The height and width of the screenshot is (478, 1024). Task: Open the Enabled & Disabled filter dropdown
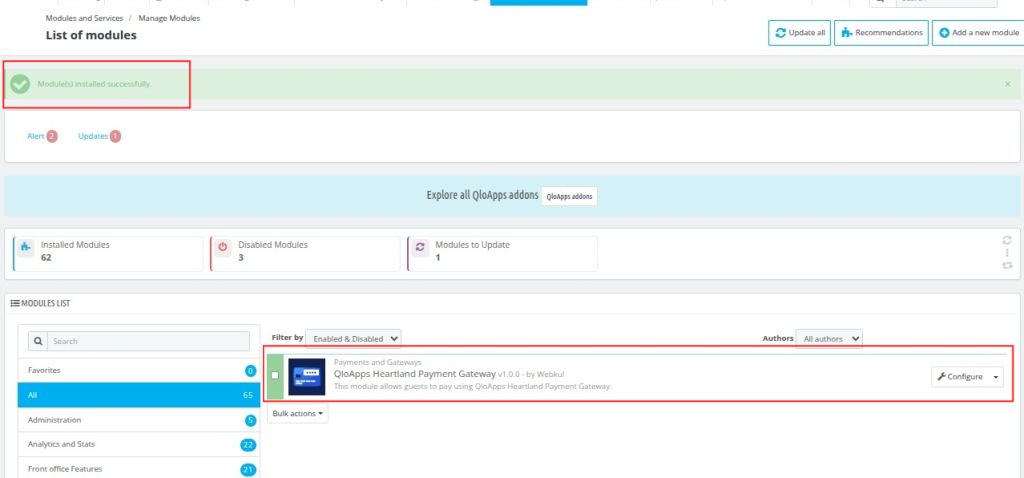click(353, 339)
